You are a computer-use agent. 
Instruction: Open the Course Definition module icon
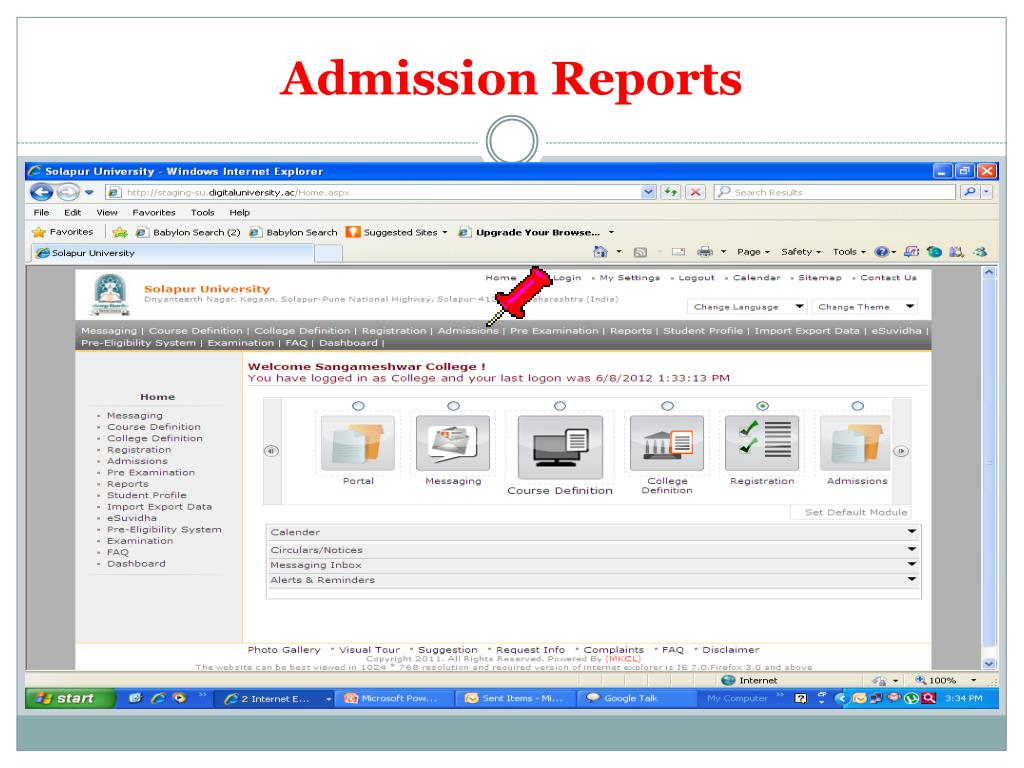560,447
